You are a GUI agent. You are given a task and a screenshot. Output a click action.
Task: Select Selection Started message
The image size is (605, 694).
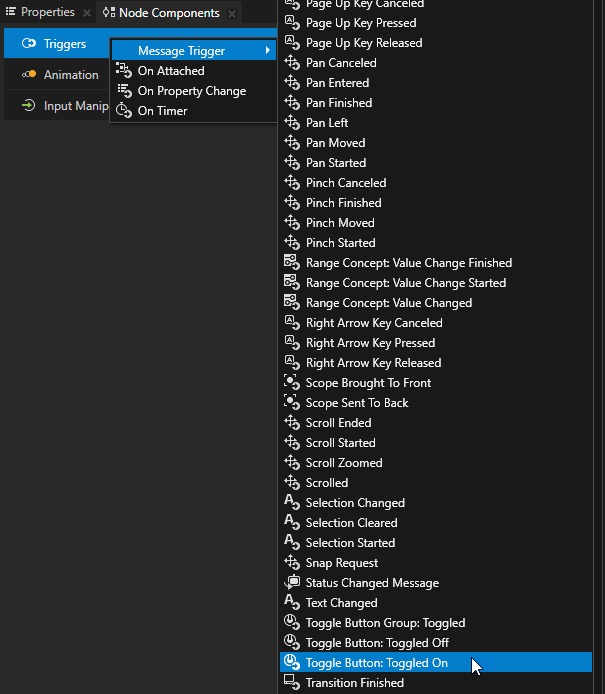436,543
